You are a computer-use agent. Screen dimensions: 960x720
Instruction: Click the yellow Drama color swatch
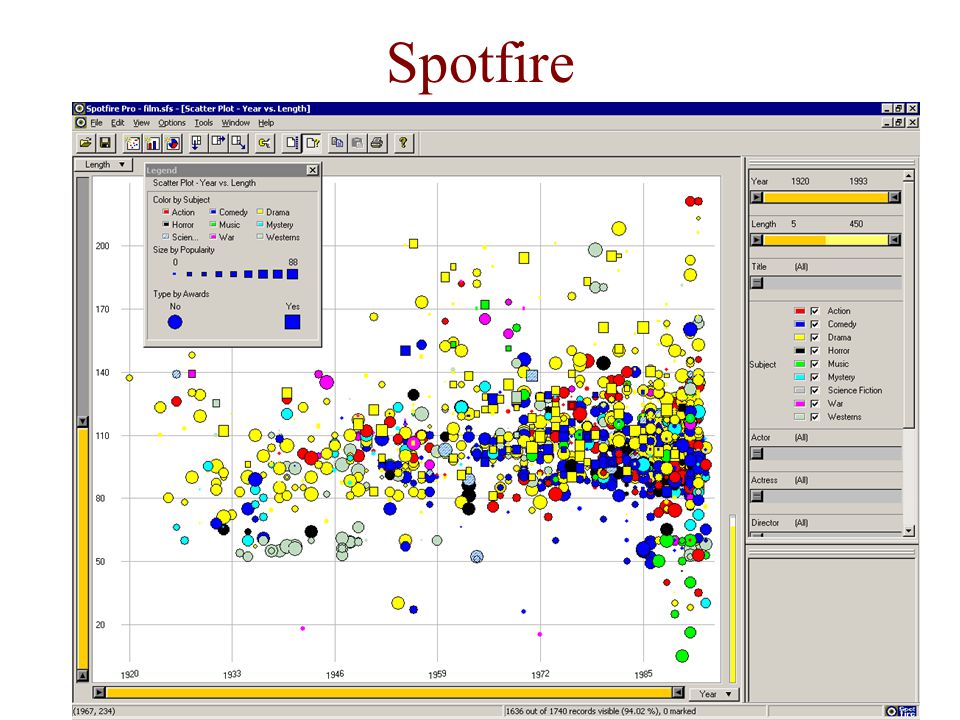coord(800,337)
